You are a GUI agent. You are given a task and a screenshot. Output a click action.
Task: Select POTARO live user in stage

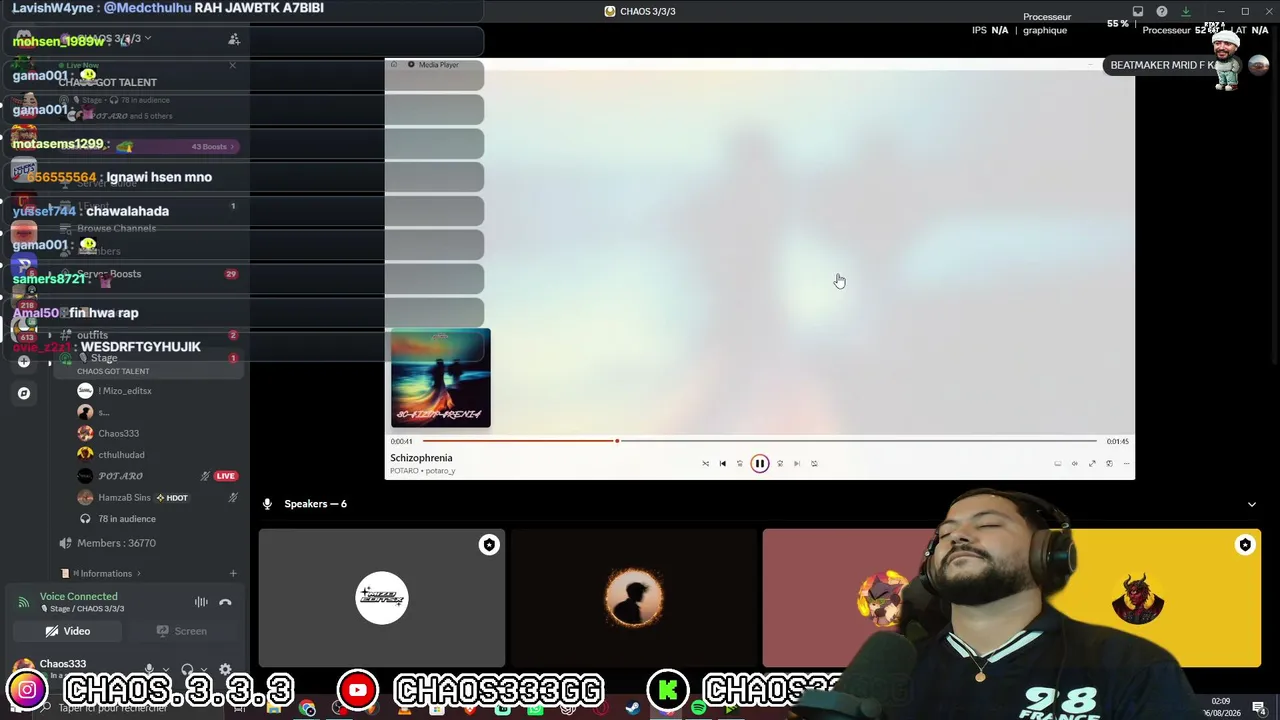tap(120, 476)
